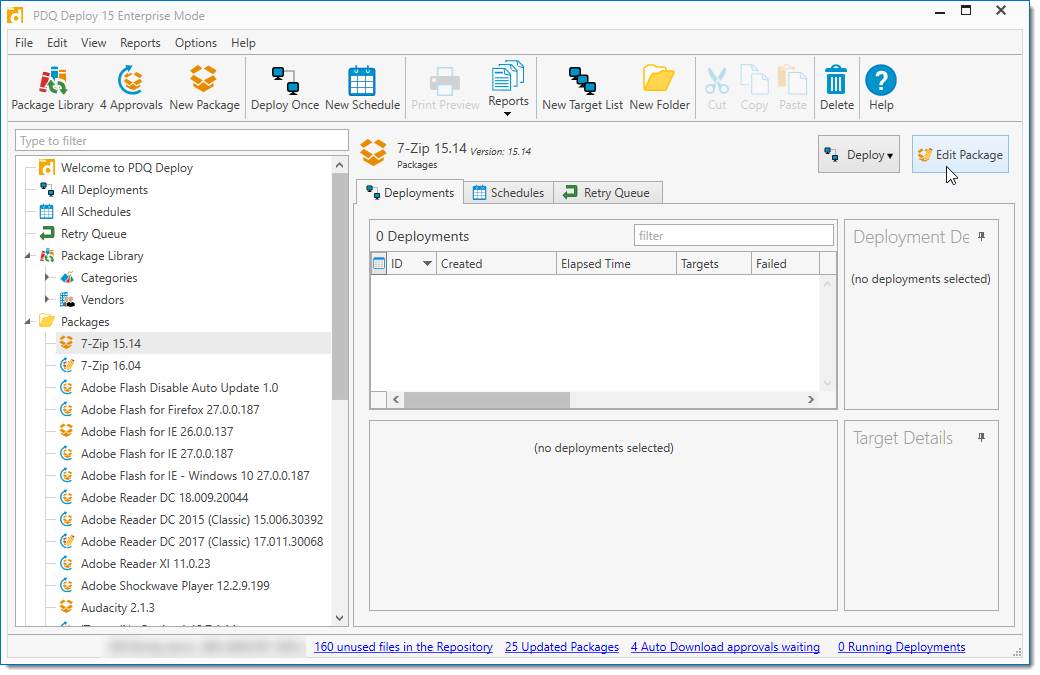The width and height of the screenshot is (1040, 675).
Task: Collapse the Packages folder node
Action: pos(28,322)
